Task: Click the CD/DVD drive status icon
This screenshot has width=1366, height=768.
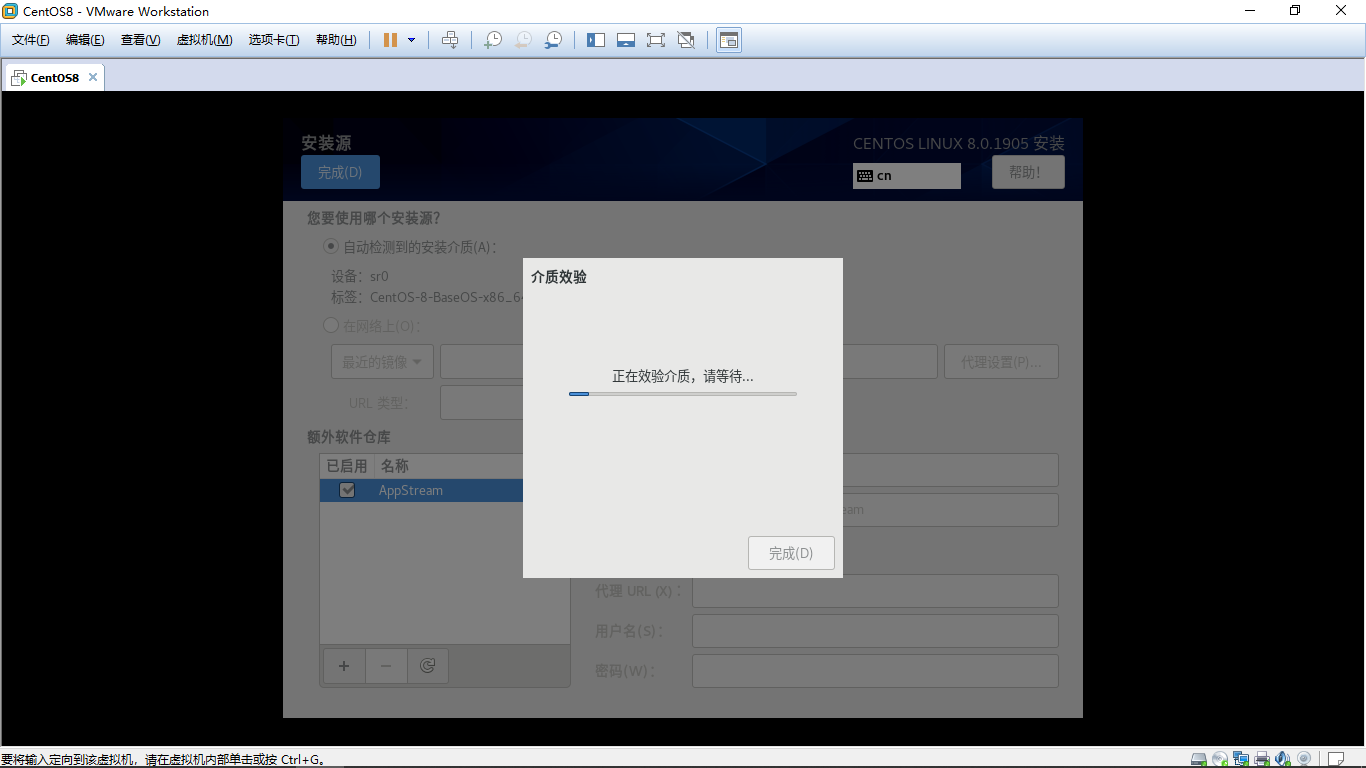Action: point(1220,759)
